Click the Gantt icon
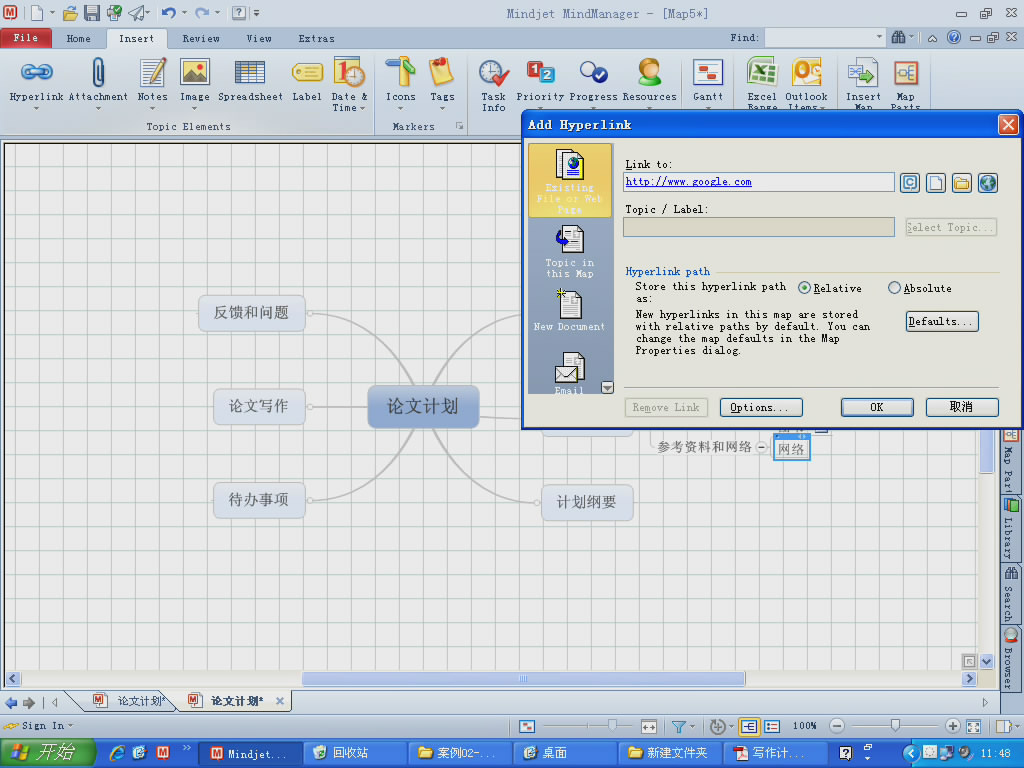1024x768 pixels. (708, 72)
